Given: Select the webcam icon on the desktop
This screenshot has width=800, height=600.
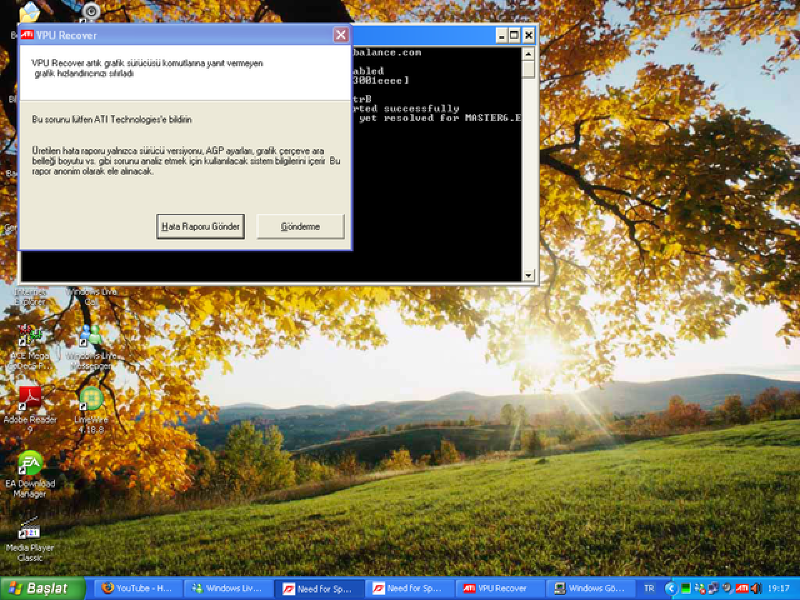Looking at the screenshot, I should 91,11.
